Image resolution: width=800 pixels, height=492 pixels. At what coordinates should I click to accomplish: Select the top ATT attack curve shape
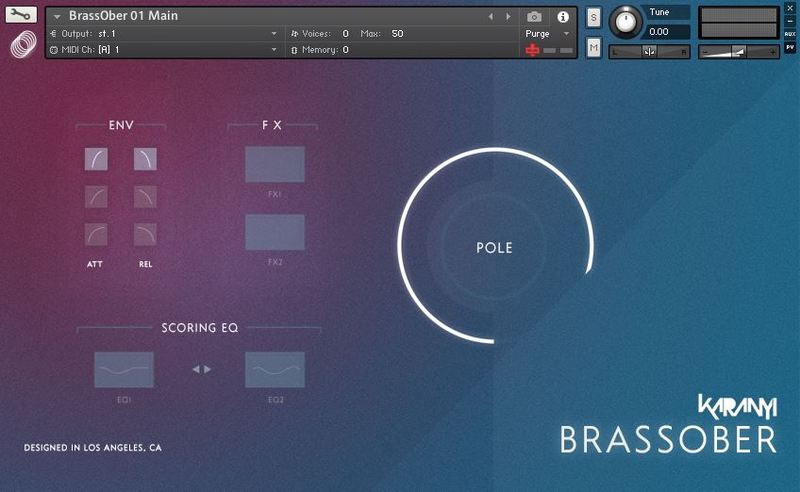pos(96,159)
